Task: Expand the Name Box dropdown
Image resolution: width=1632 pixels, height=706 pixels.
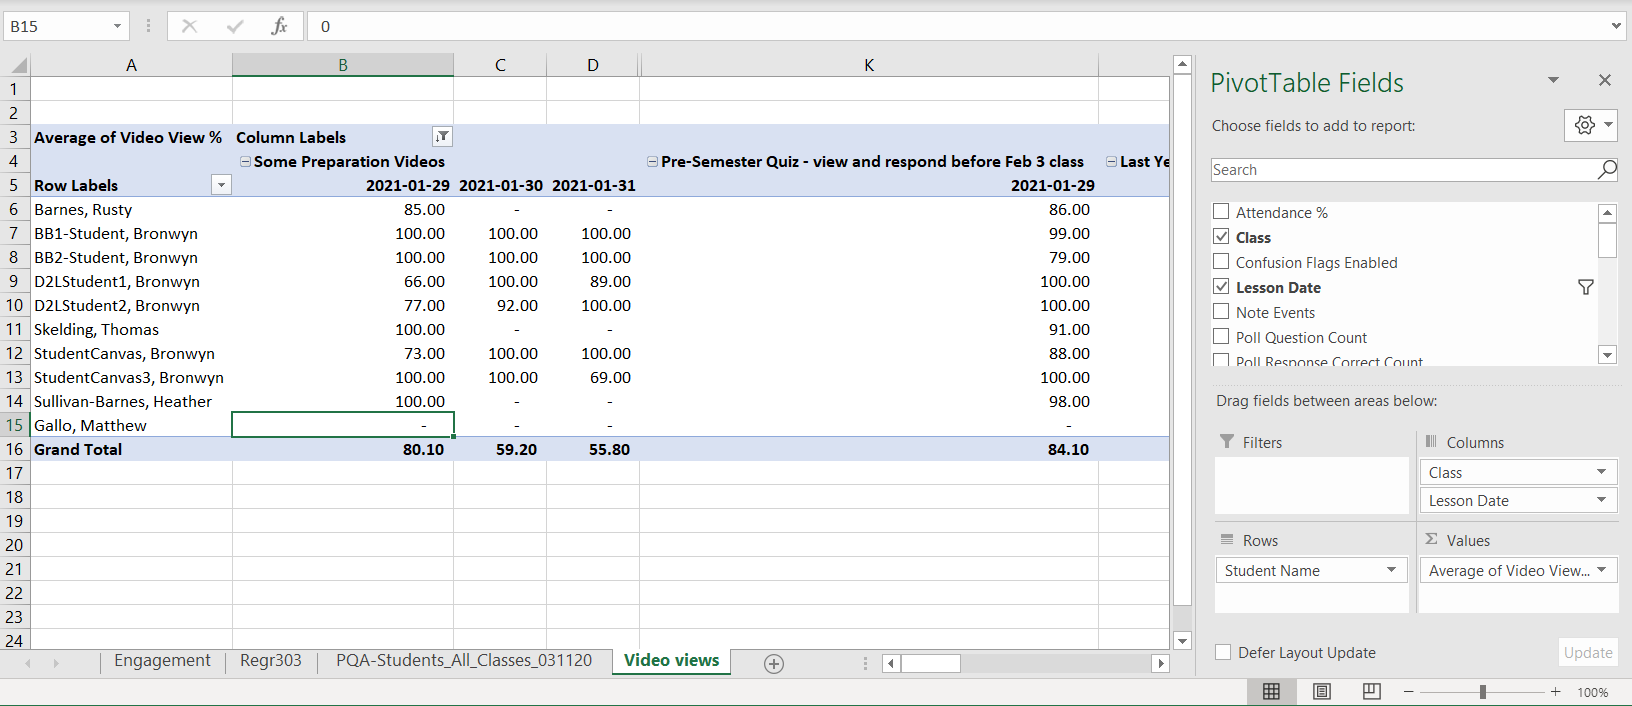Action: point(117,26)
